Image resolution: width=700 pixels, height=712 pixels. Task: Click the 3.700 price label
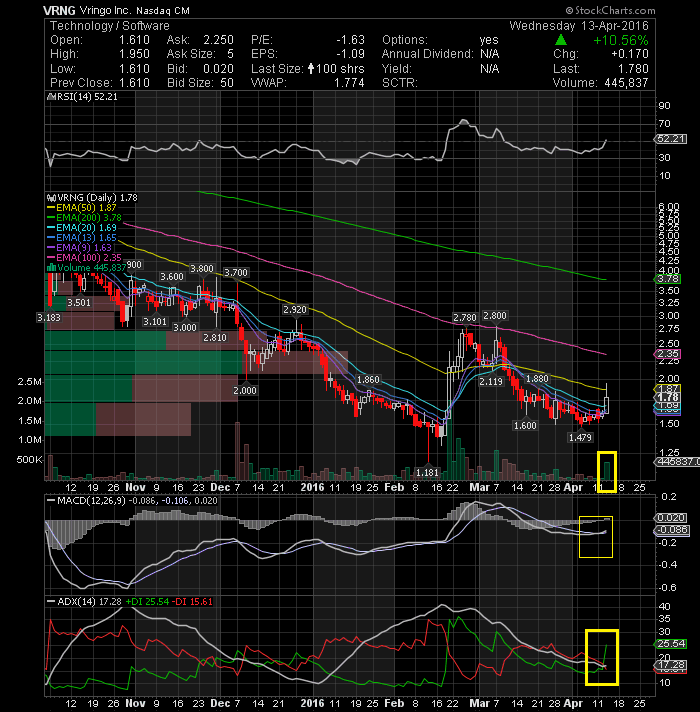click(236, 272)
